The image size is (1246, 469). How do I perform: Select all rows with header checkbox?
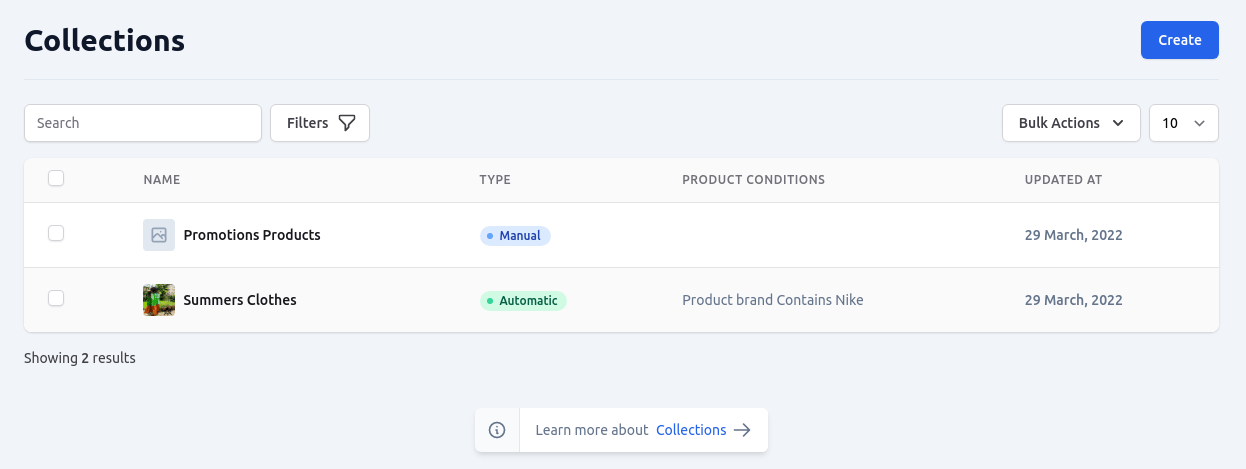pyautogui.click(x=56, y=178)
